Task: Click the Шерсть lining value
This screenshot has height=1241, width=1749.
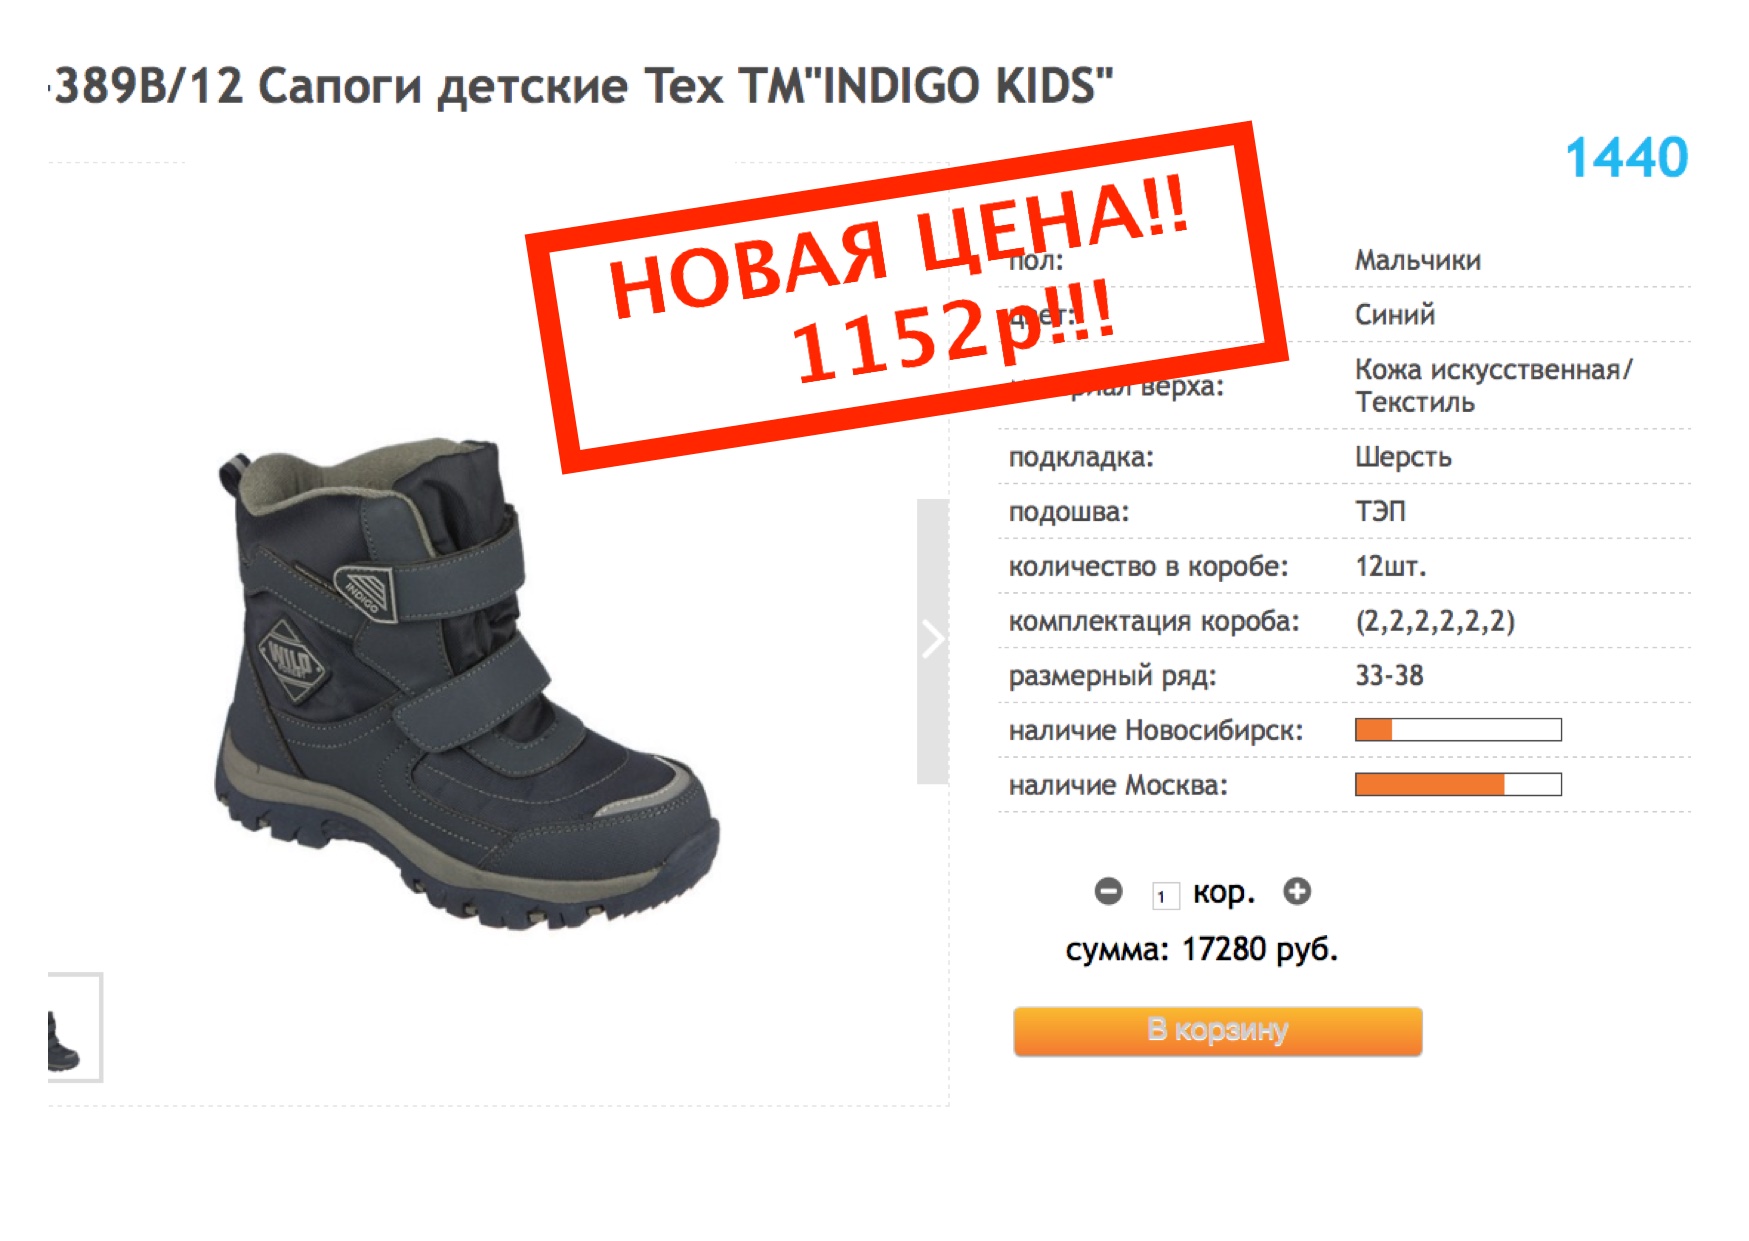Action: 1403,457
